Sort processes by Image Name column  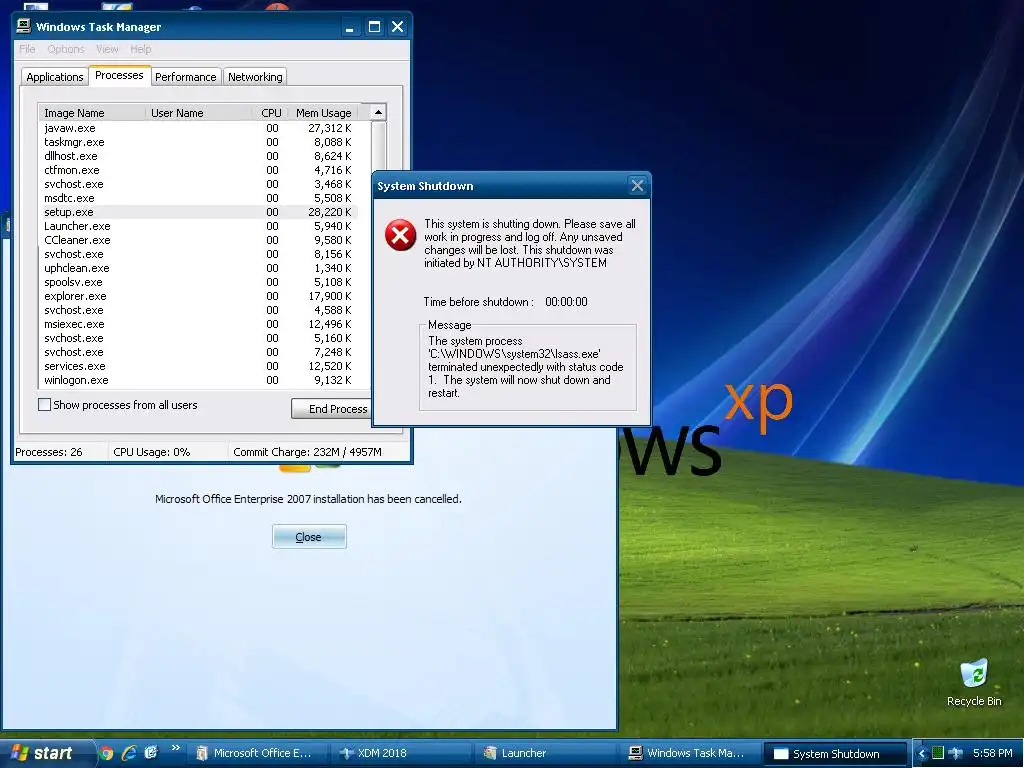91,113
